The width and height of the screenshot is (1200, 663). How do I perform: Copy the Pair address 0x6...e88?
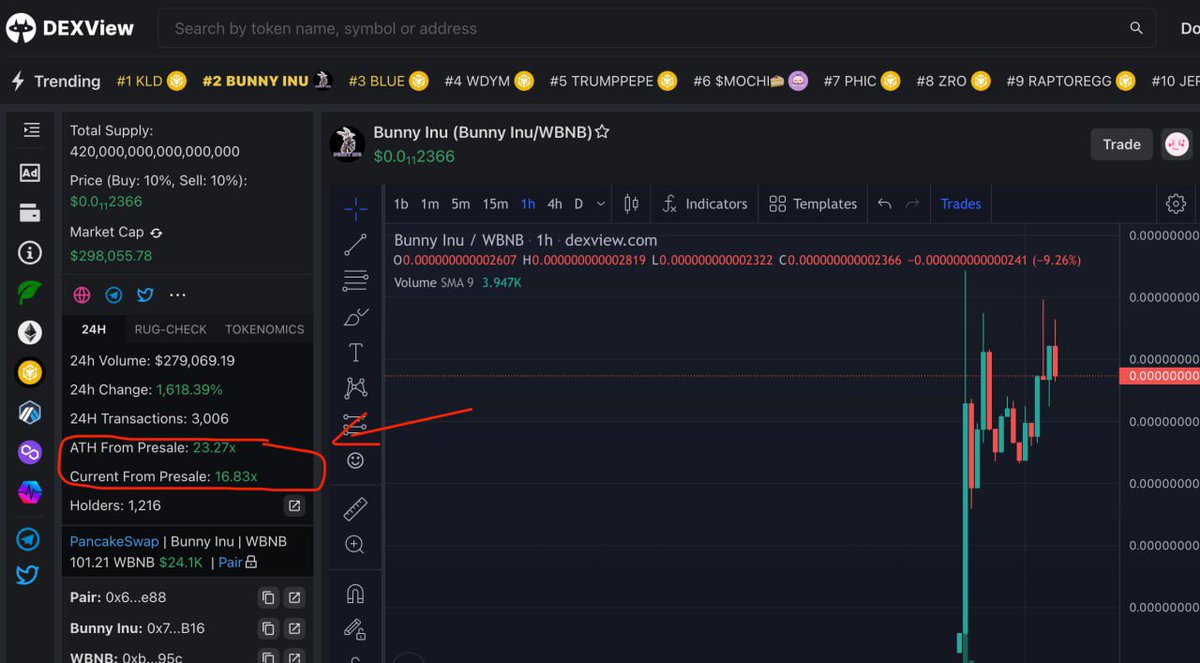pyautogui.click(x=268, y=597)
